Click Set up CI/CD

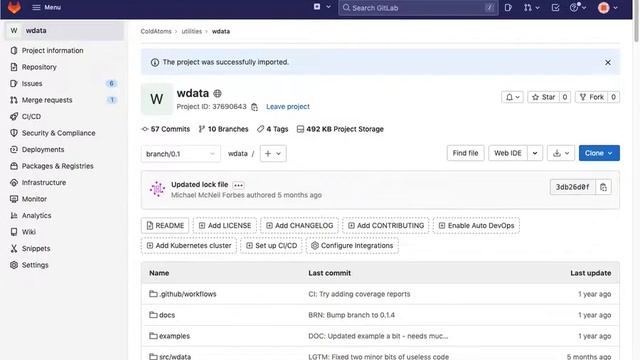coord(271,245)
